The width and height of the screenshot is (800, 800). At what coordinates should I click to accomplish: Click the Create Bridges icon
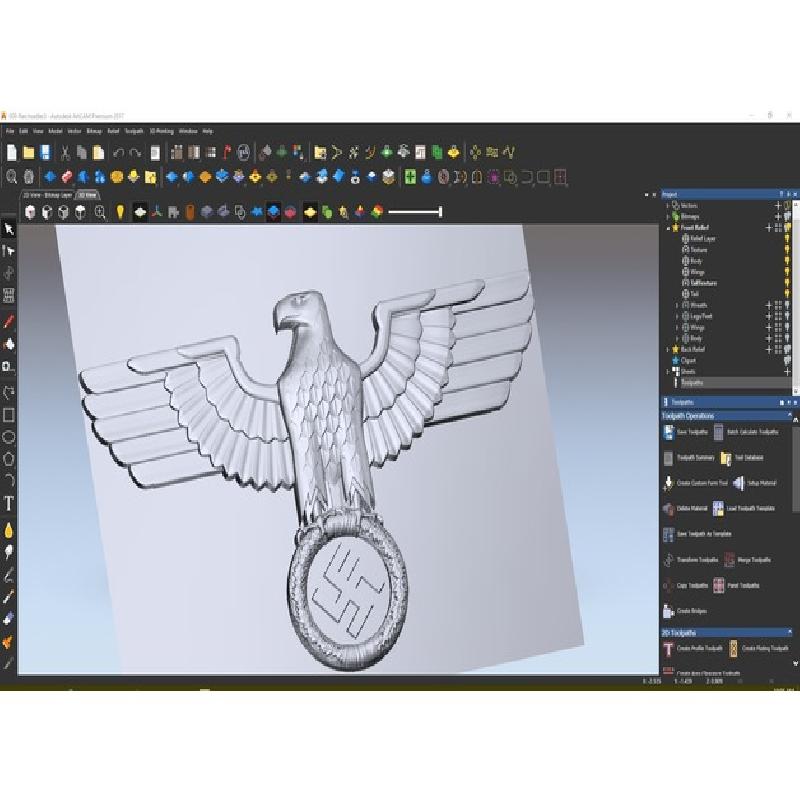[x=668, y=611]
